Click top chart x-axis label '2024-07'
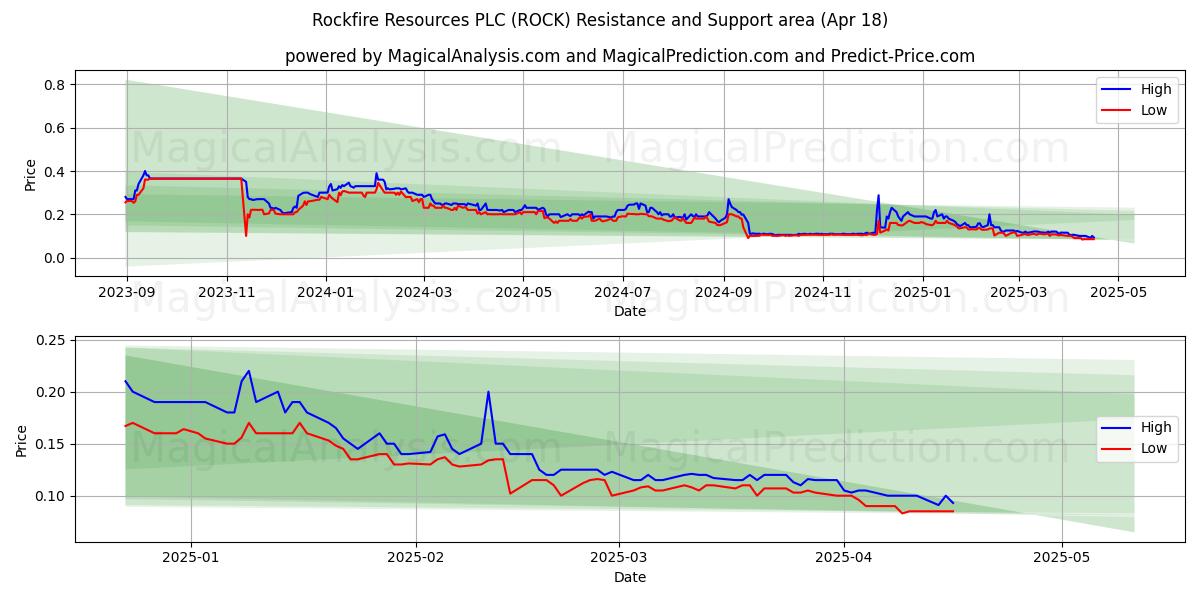1200x600 pixels. point(623,293)
